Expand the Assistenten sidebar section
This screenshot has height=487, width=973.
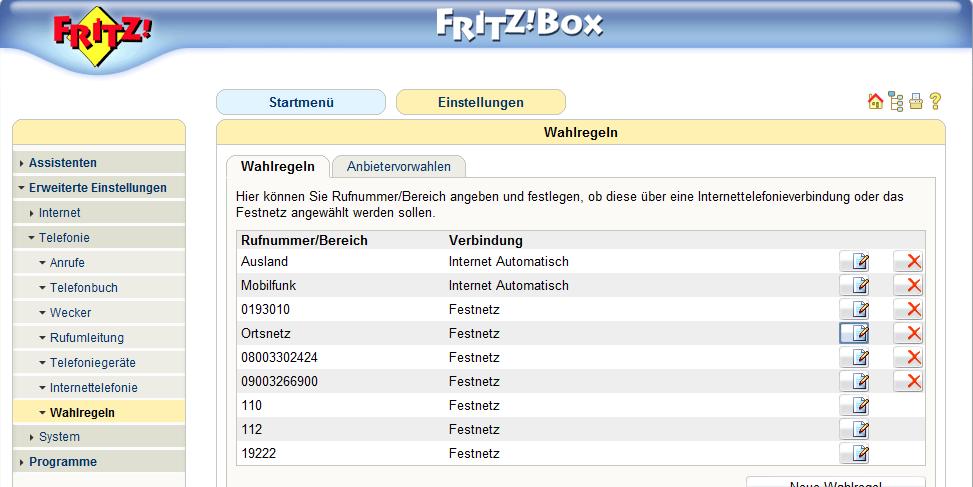(63, 163)
